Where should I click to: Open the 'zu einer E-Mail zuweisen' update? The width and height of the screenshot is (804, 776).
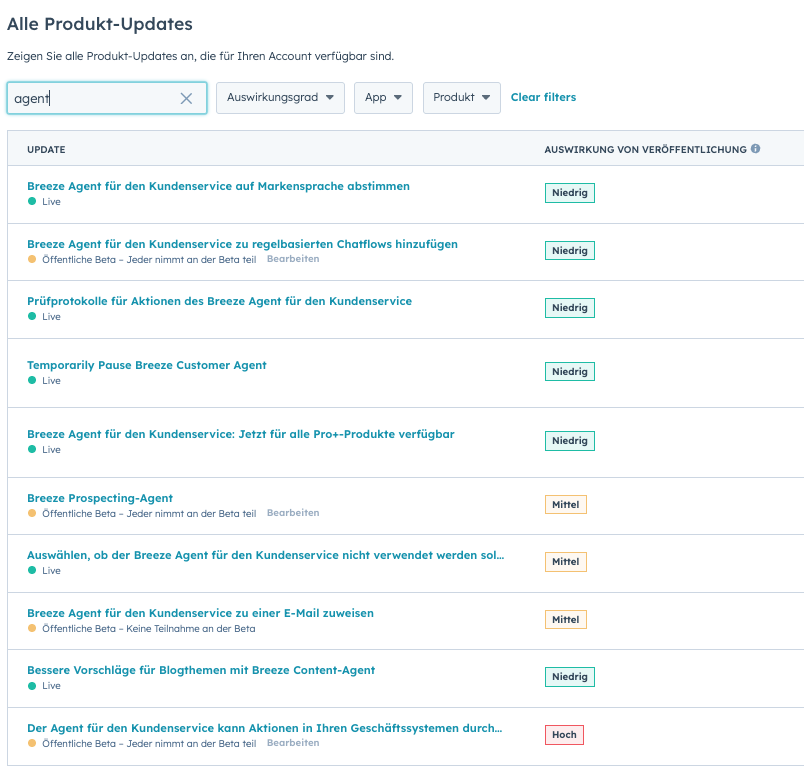coord(200,613)
